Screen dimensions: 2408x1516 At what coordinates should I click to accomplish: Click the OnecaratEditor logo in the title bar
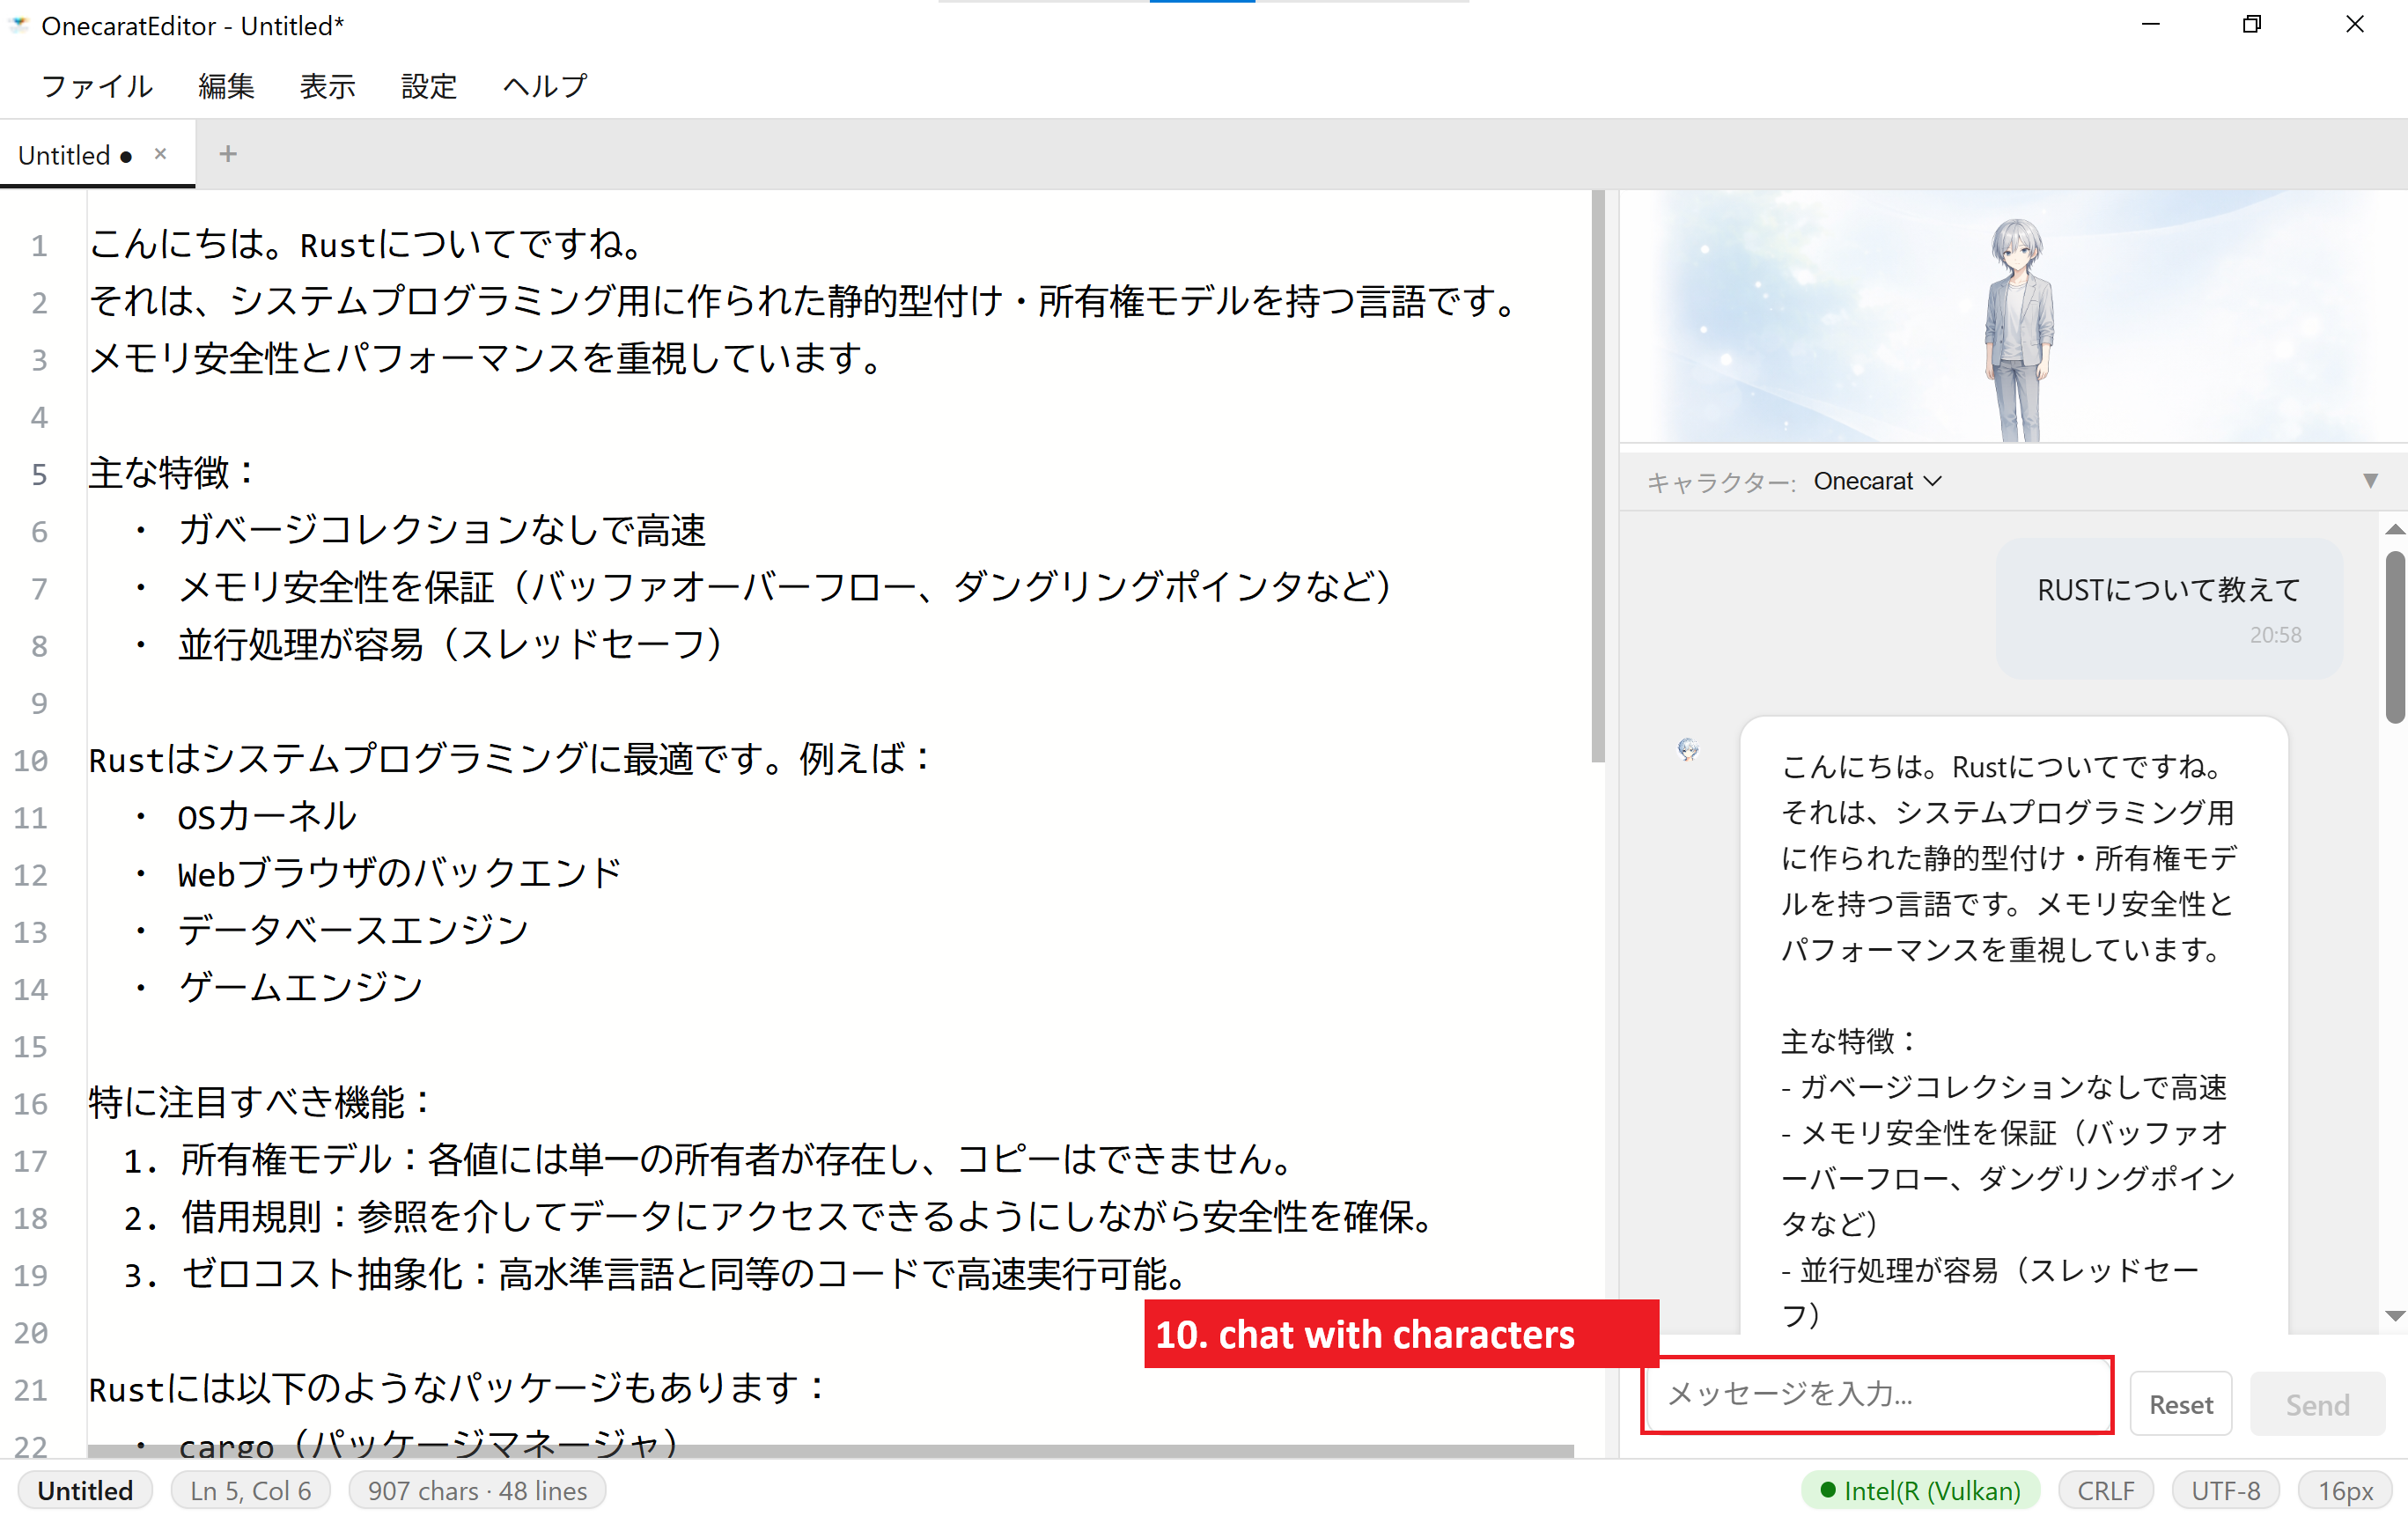[x=19, y=25]
